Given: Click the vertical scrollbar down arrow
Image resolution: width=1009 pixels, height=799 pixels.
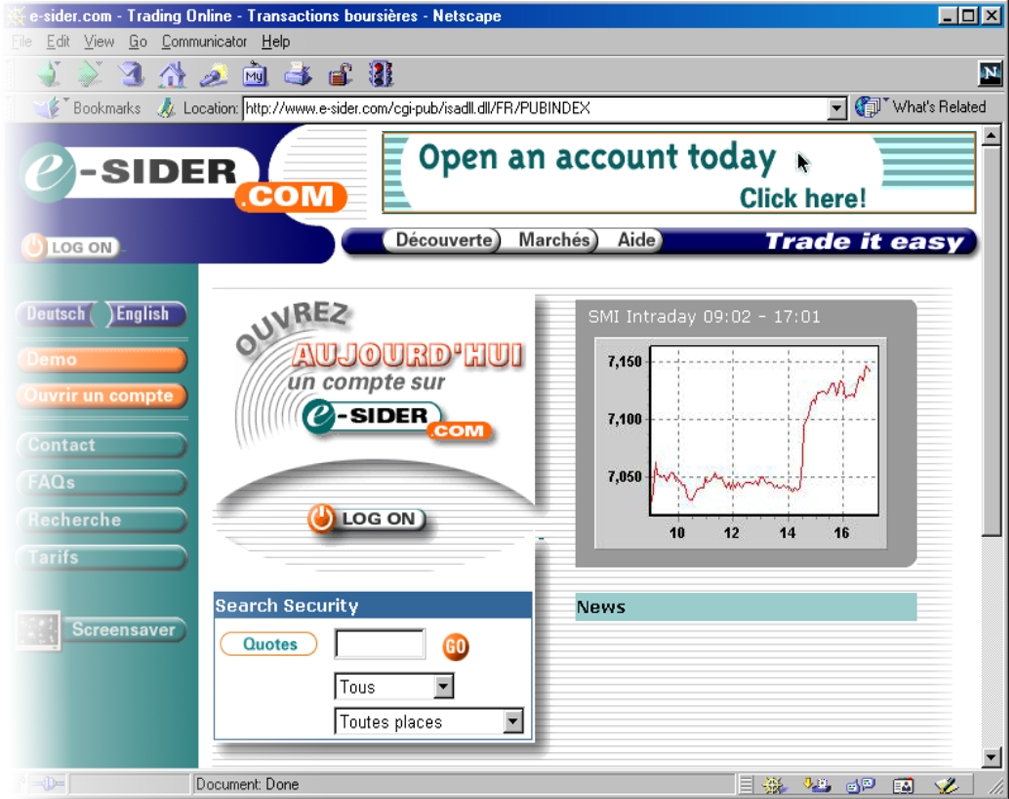Looking at the screenshot, I should (991, 757).
